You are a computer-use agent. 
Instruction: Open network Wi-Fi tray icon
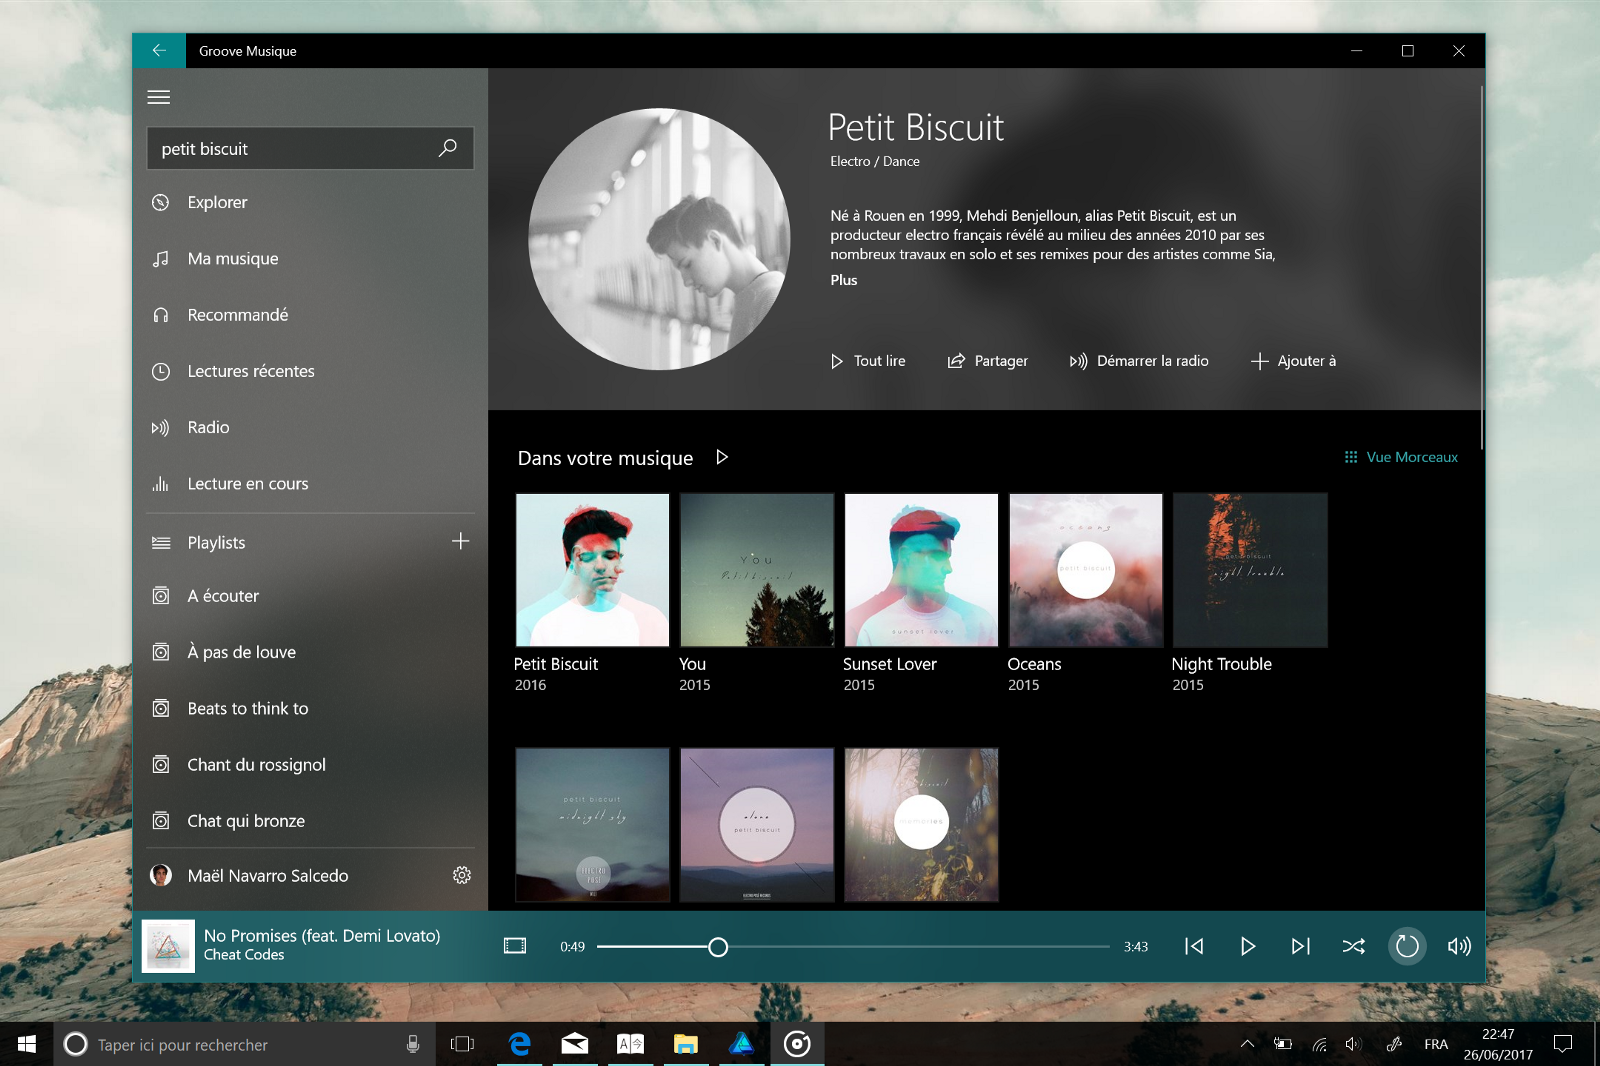1319,1044
